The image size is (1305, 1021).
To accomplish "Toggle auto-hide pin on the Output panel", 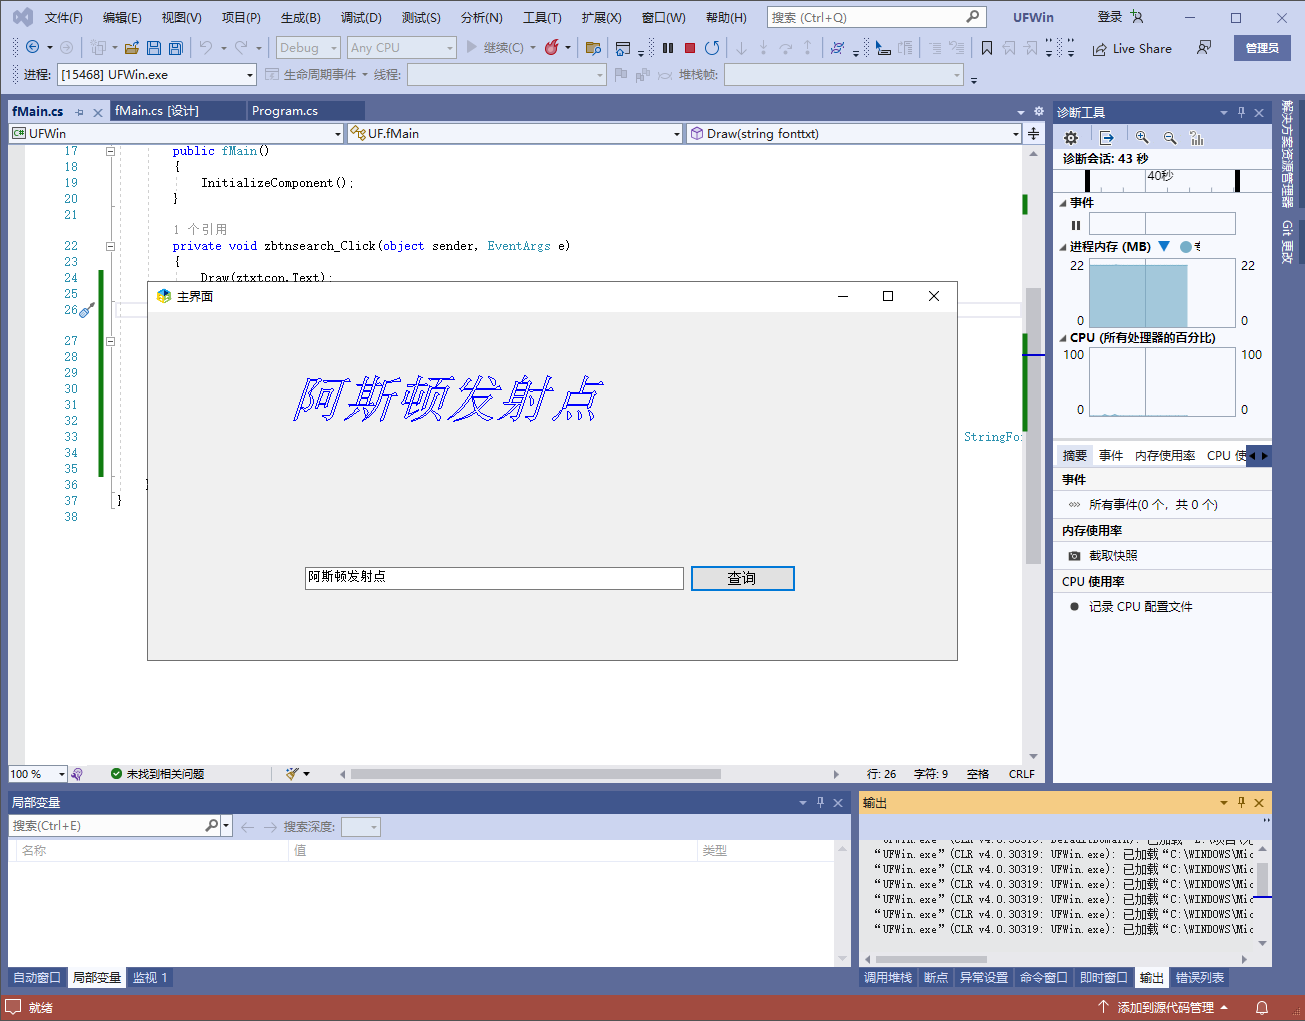I will (x=1241, y=802).
